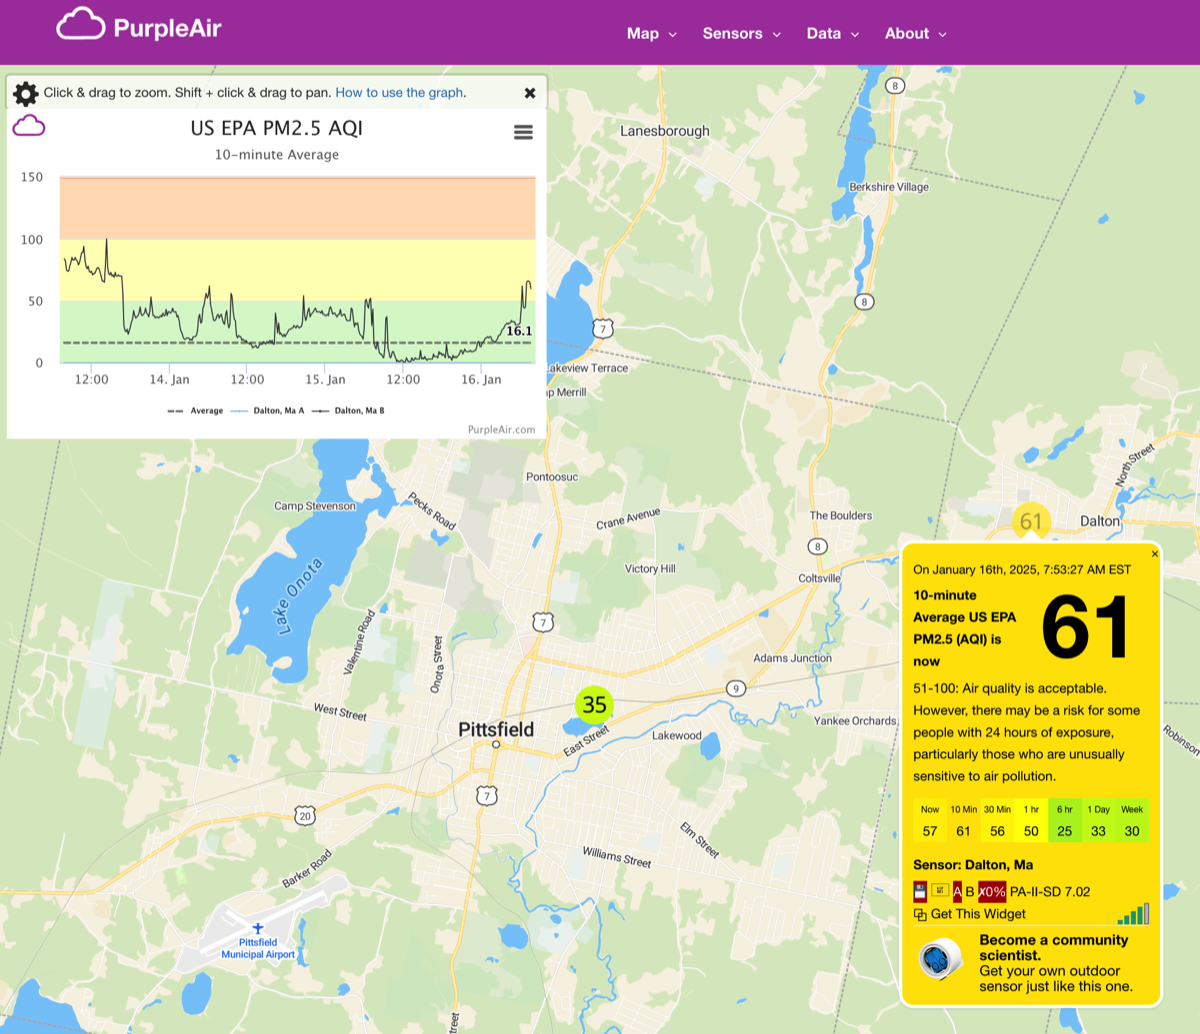The height and width of the screenshot is (1034, 1200).
Task: Select the 6 hr average color cell
Action: 1065,821
